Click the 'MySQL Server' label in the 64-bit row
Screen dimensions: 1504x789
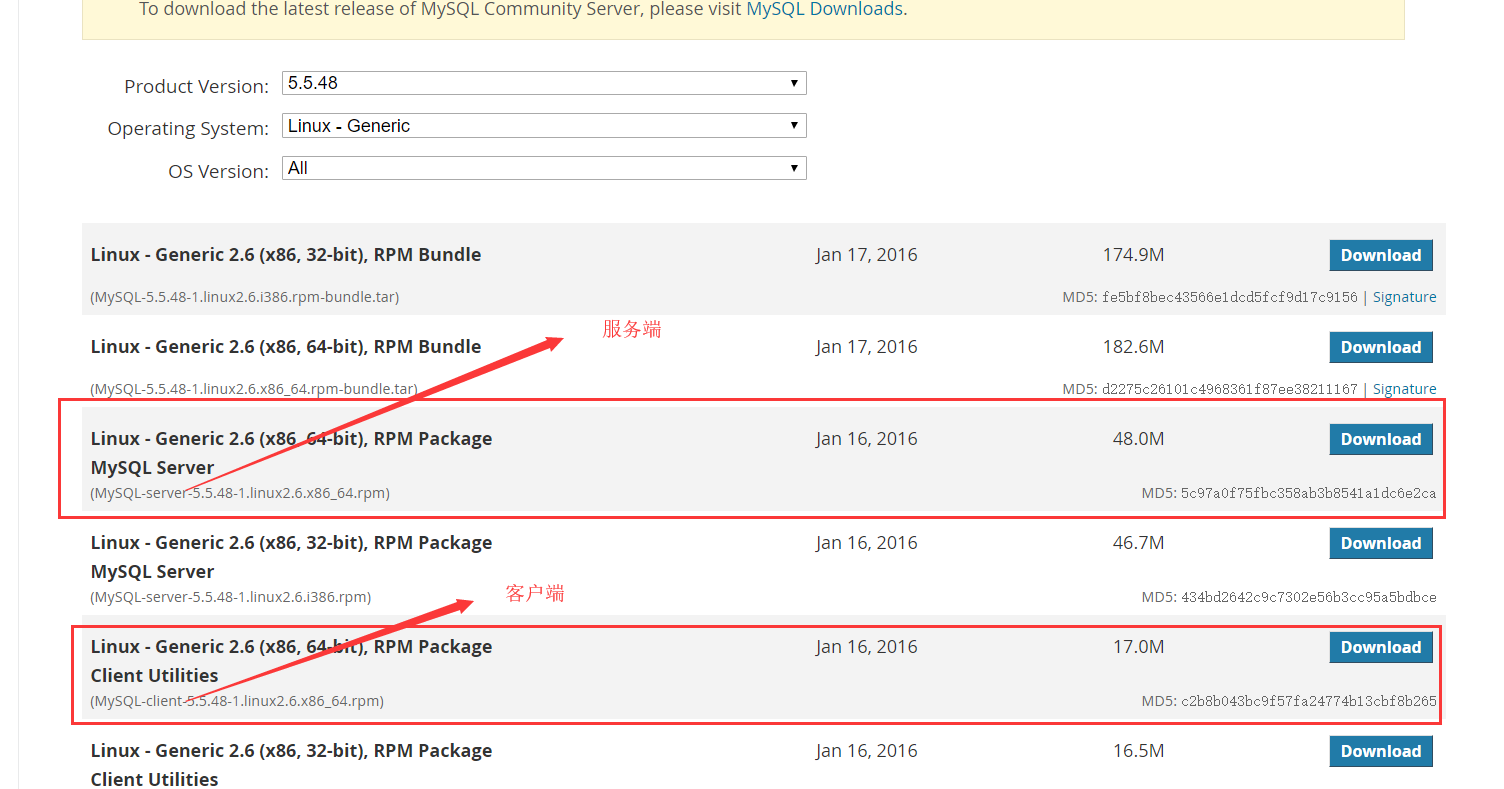(152, 468)
